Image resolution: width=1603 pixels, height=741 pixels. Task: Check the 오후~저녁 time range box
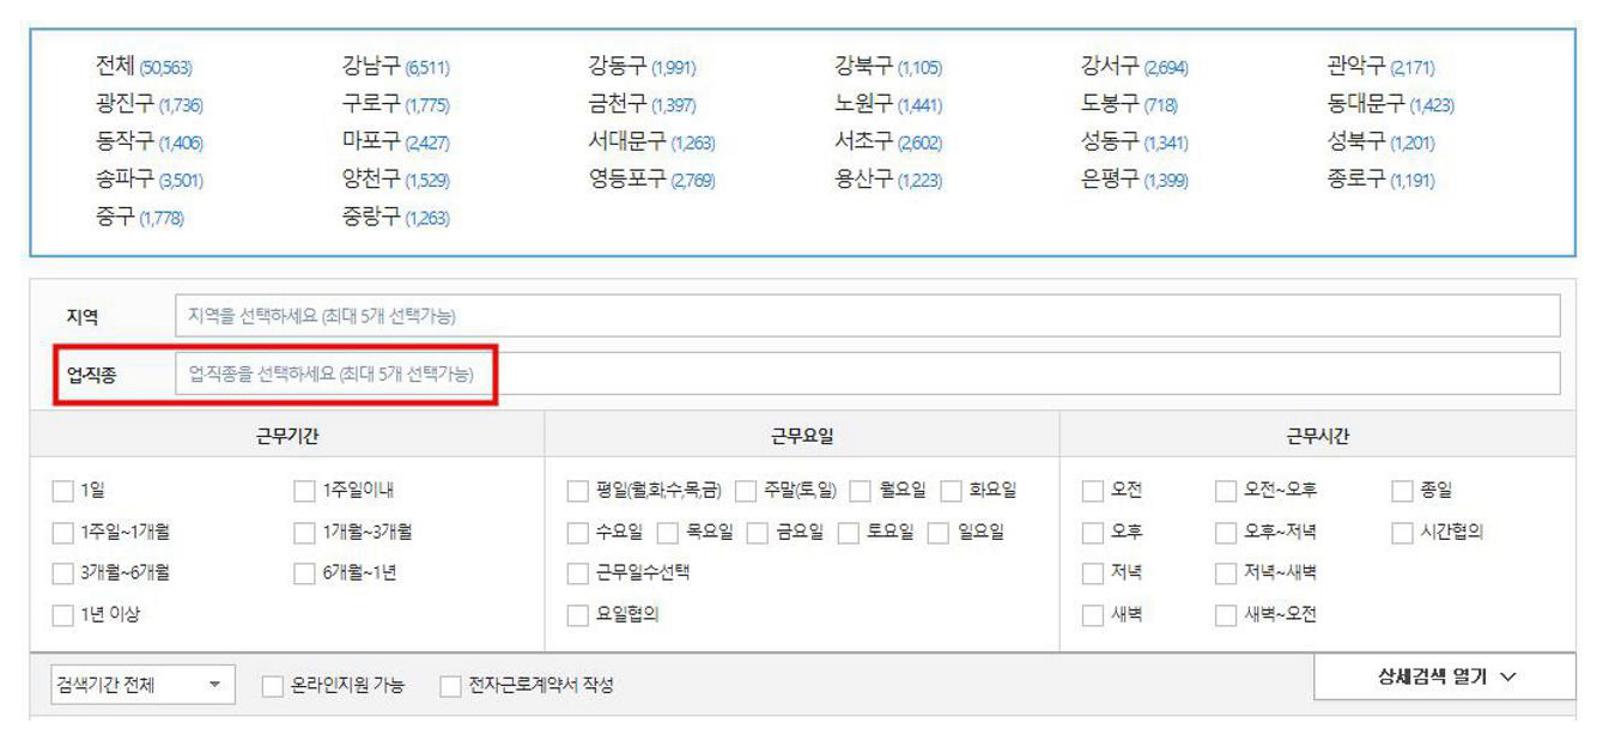pos(1226,533)
